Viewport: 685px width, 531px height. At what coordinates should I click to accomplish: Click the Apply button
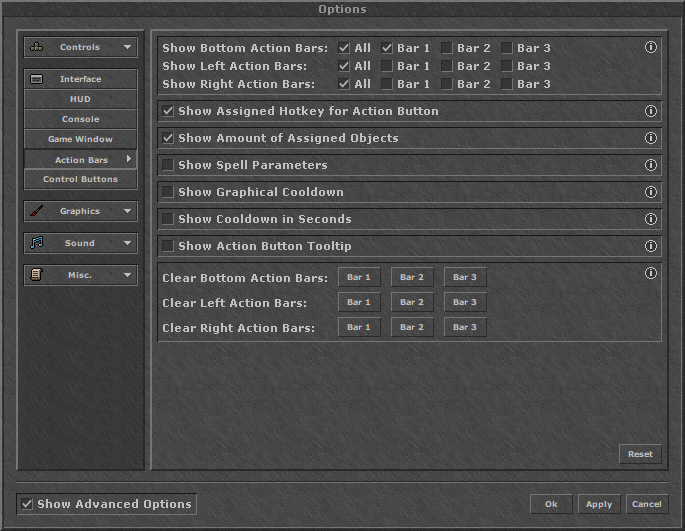click(599, 504)
